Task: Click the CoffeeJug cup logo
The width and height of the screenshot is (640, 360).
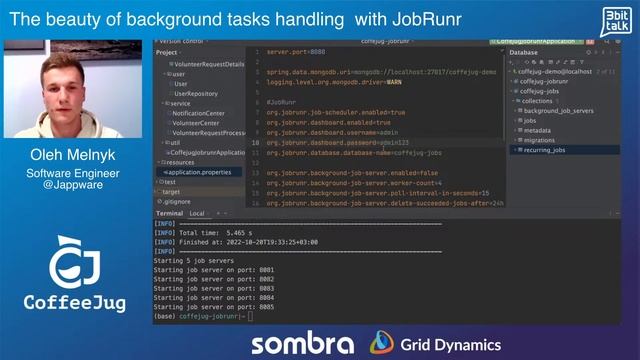Action: tap(75, 261)
